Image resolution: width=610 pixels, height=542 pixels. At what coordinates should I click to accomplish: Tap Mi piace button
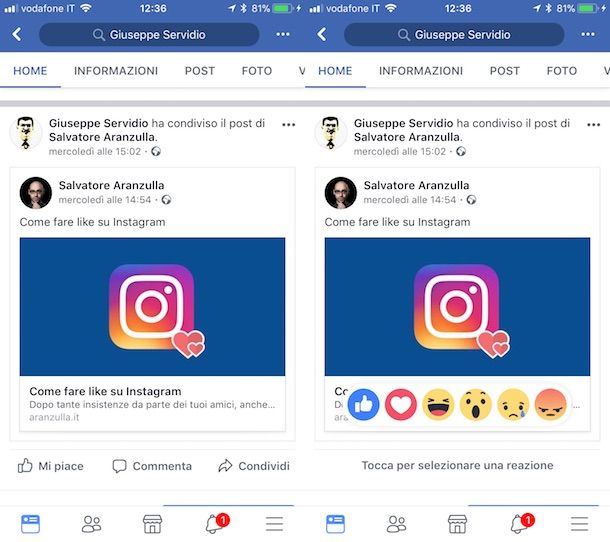(51, 466)
